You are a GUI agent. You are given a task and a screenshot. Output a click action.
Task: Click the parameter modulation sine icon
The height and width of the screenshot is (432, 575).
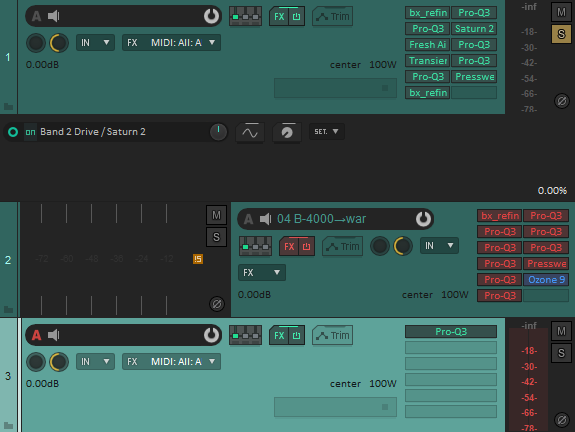tap(250, 132)
